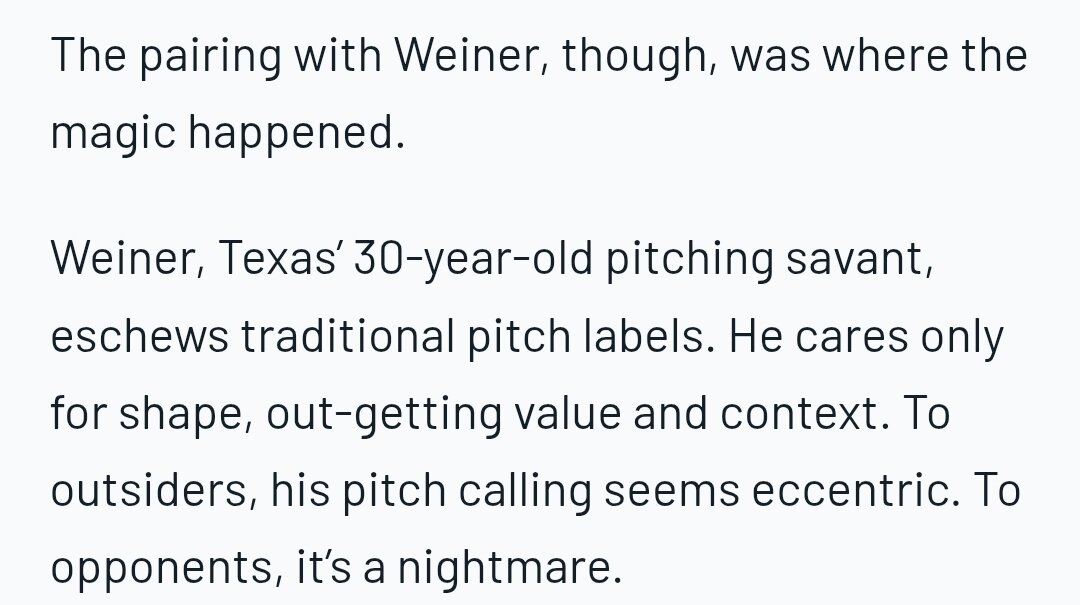Viewport: 1080px width, 605px height.
Task: Click the word "nightmare."
Action: tap(510, 568)
